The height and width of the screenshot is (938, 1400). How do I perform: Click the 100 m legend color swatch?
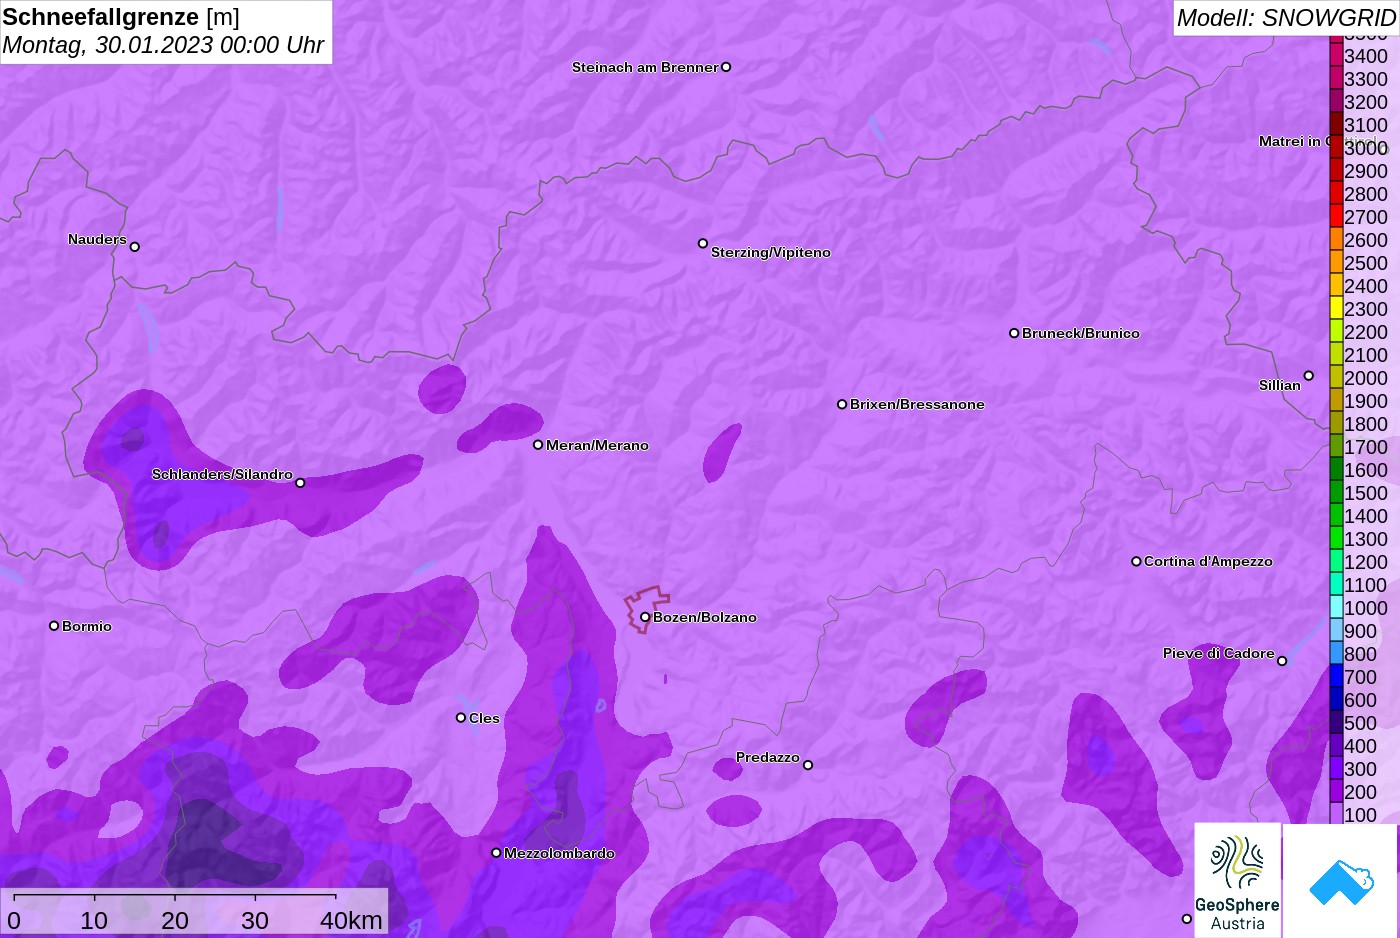click(x=1336, y=815)
